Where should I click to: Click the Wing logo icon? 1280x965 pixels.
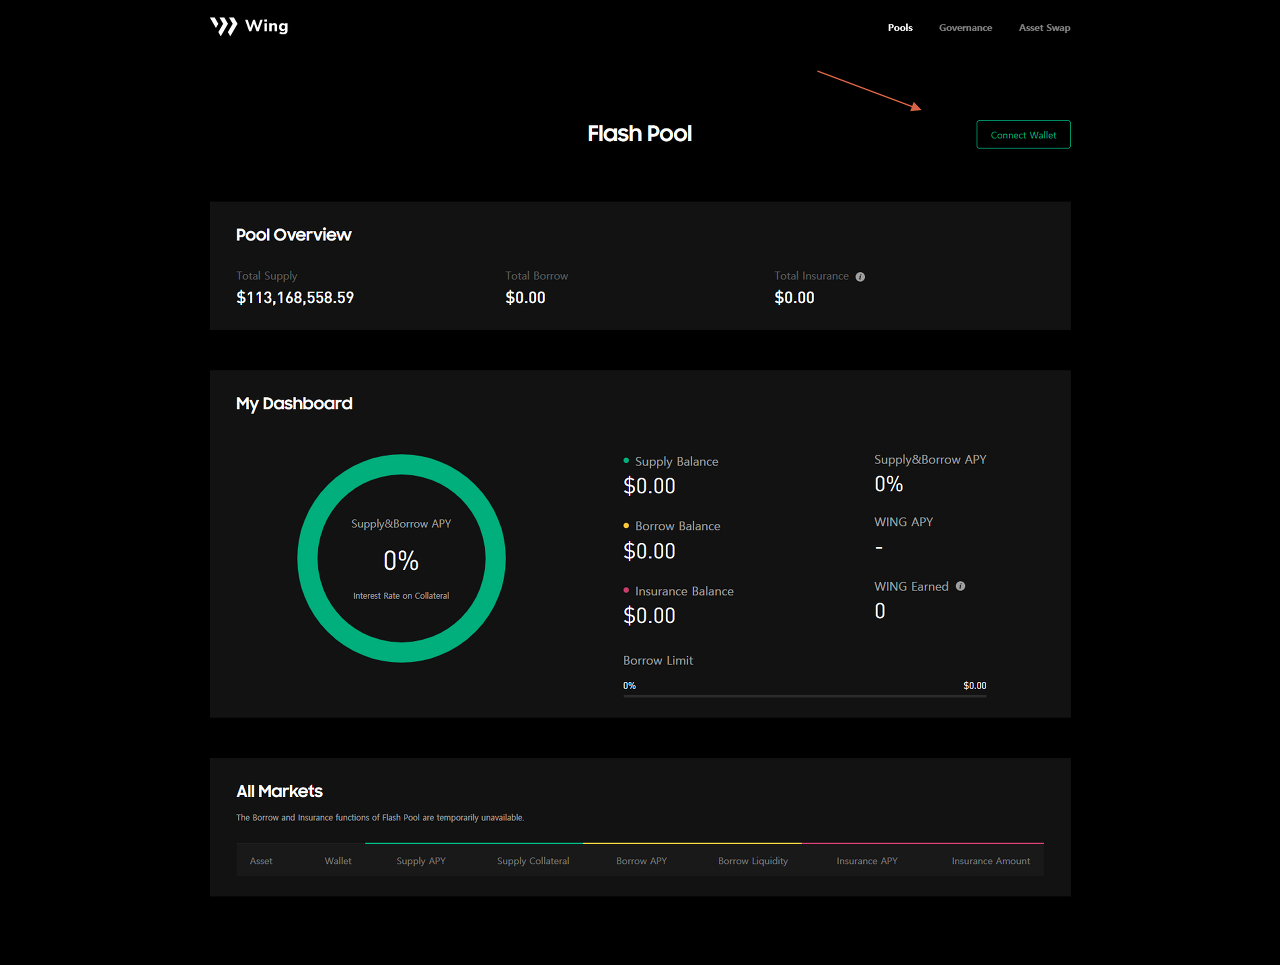pos(223,26)
